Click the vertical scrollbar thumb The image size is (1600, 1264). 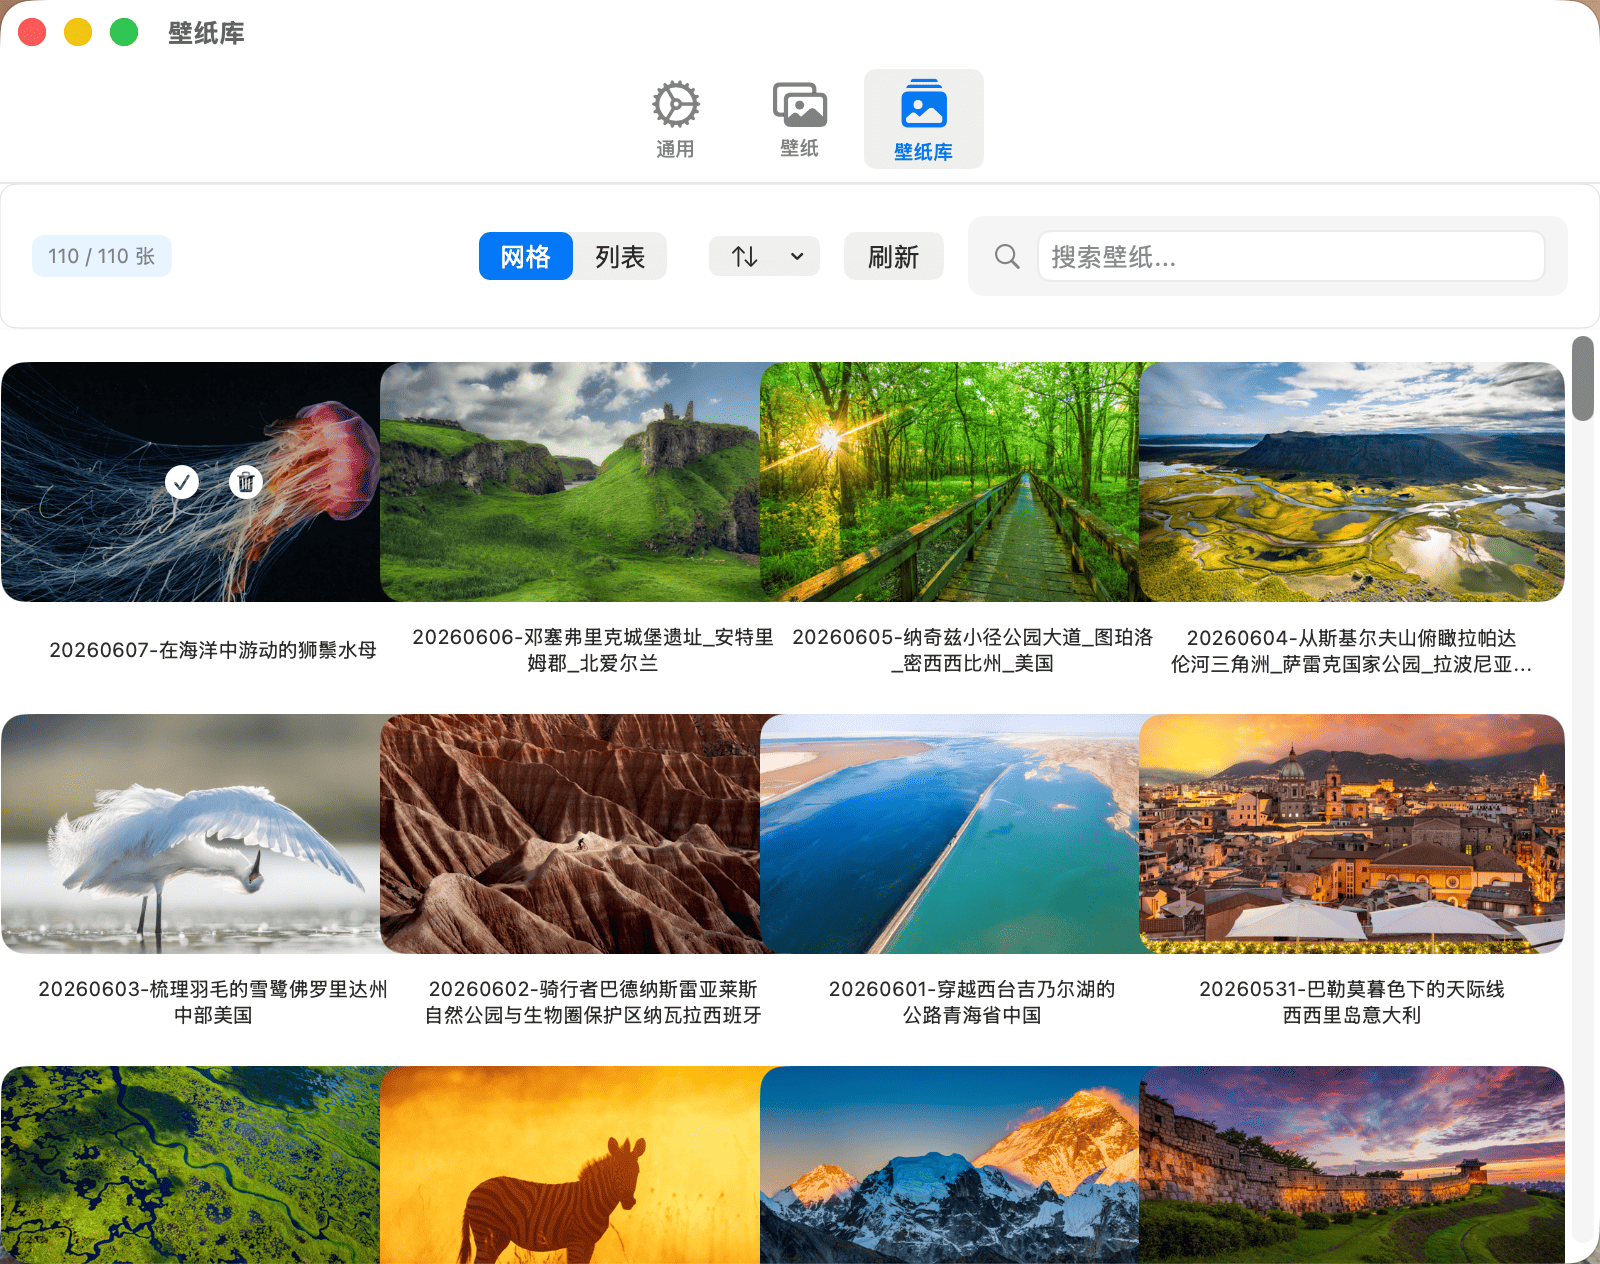(x=1582, y=379)
